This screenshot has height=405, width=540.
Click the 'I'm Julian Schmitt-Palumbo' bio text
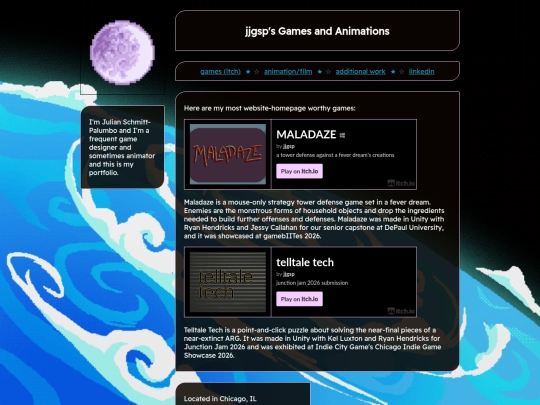[x=122, y=147]
